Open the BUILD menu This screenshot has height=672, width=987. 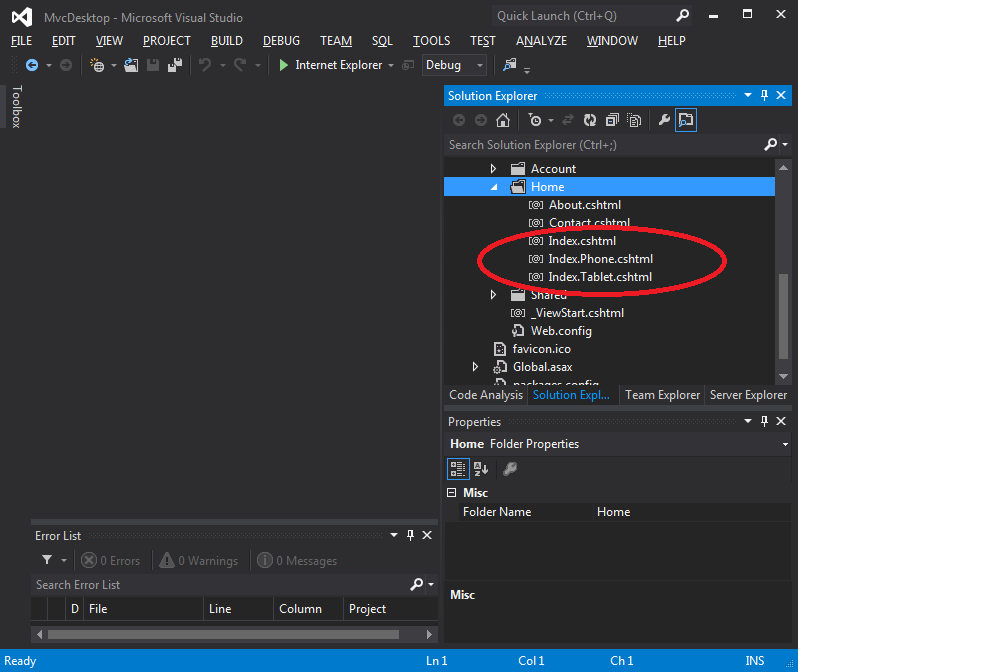pyautogui.click(x=227, y=41)
